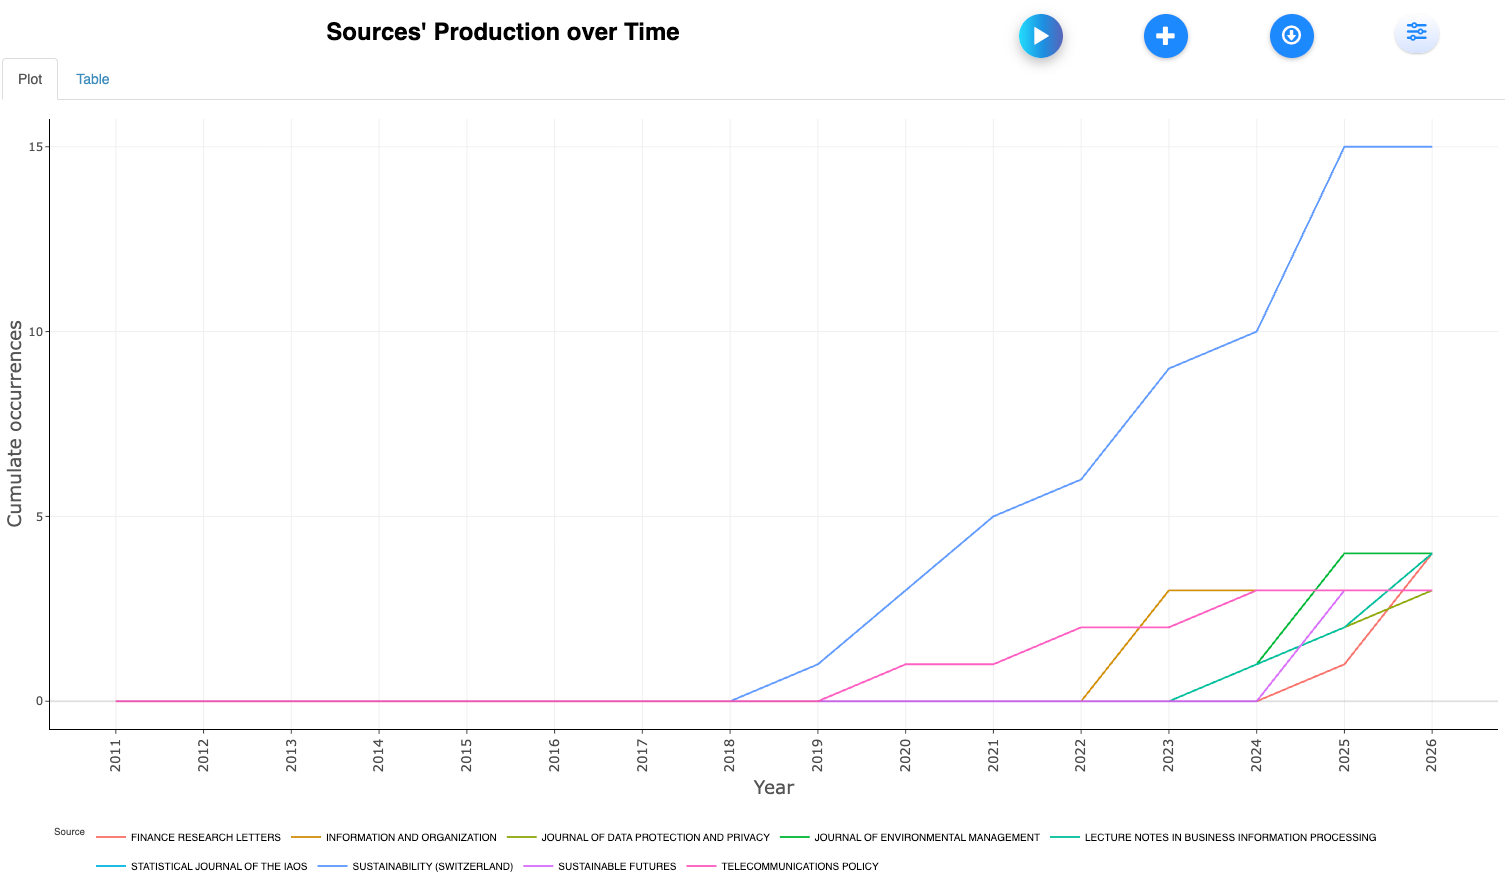Toggle SUSTAINABILITY (SWITZERLAND) legend entry
1509x878 pixels.
pyautogui.click(x=432, y=867)
